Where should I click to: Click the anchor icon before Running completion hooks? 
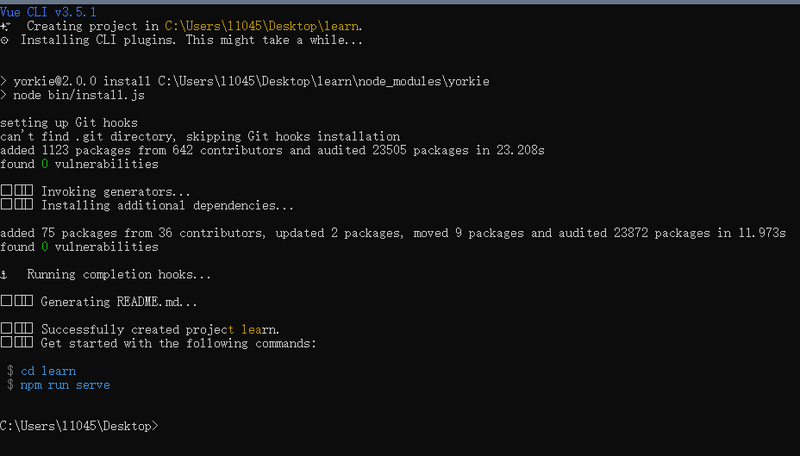5,274
